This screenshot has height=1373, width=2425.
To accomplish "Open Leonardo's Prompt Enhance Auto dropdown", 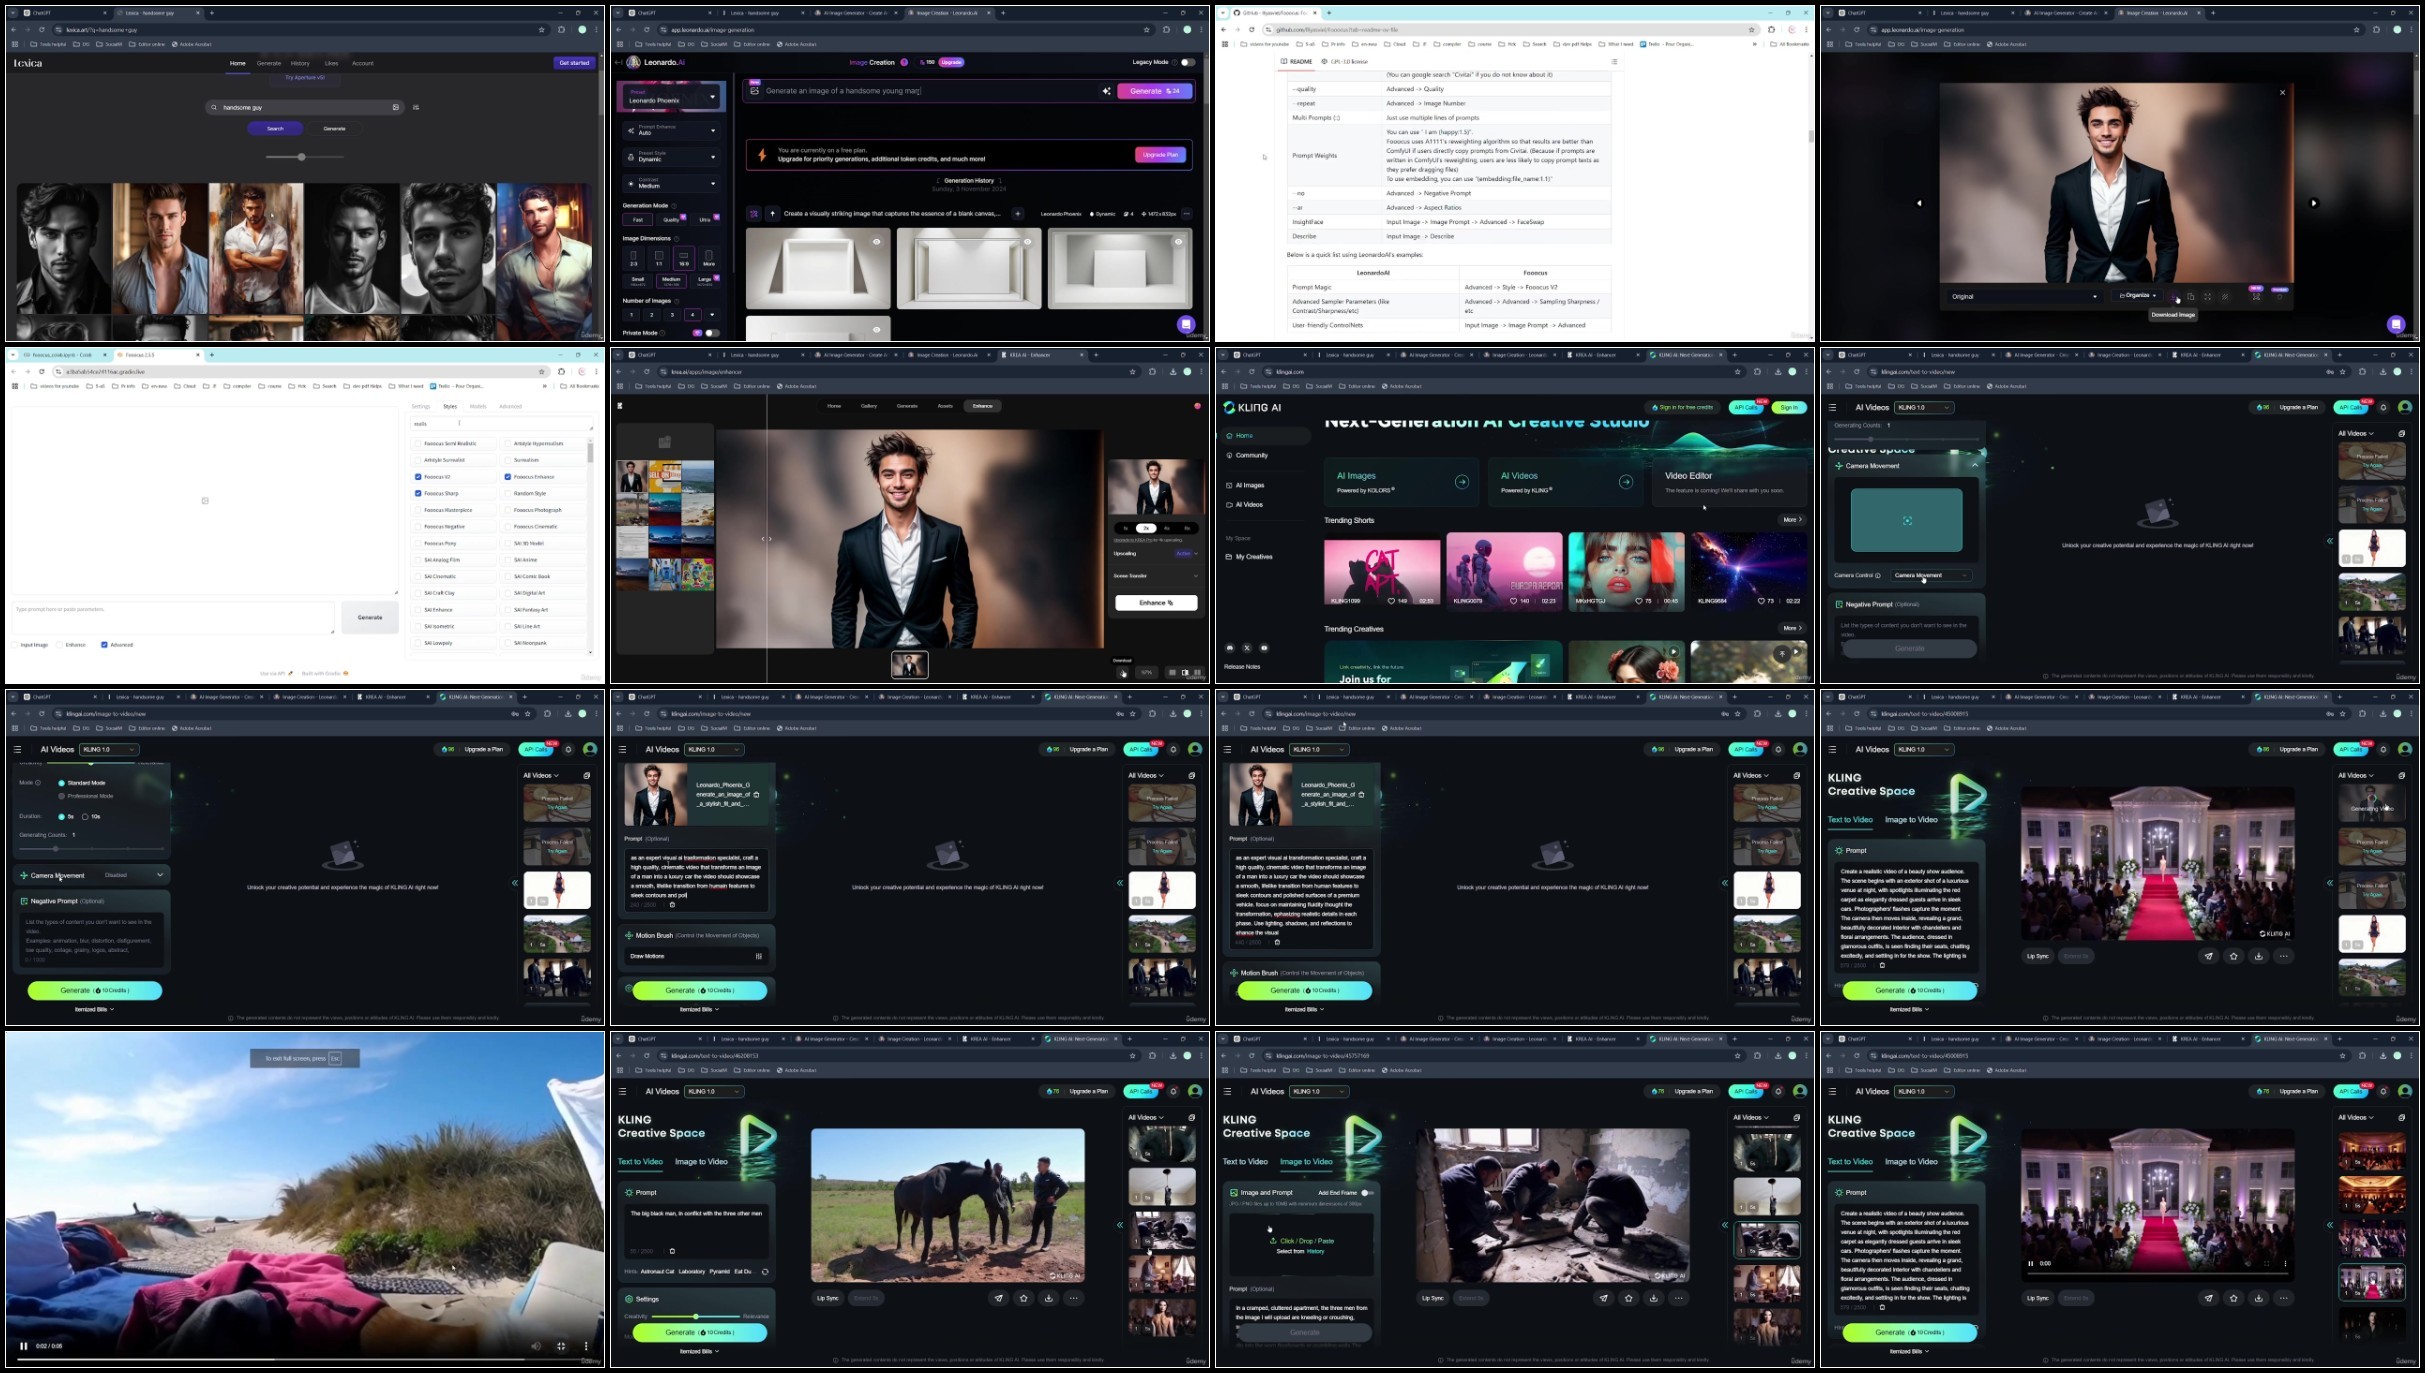I will pyautogui.click(x=672, y=130).
